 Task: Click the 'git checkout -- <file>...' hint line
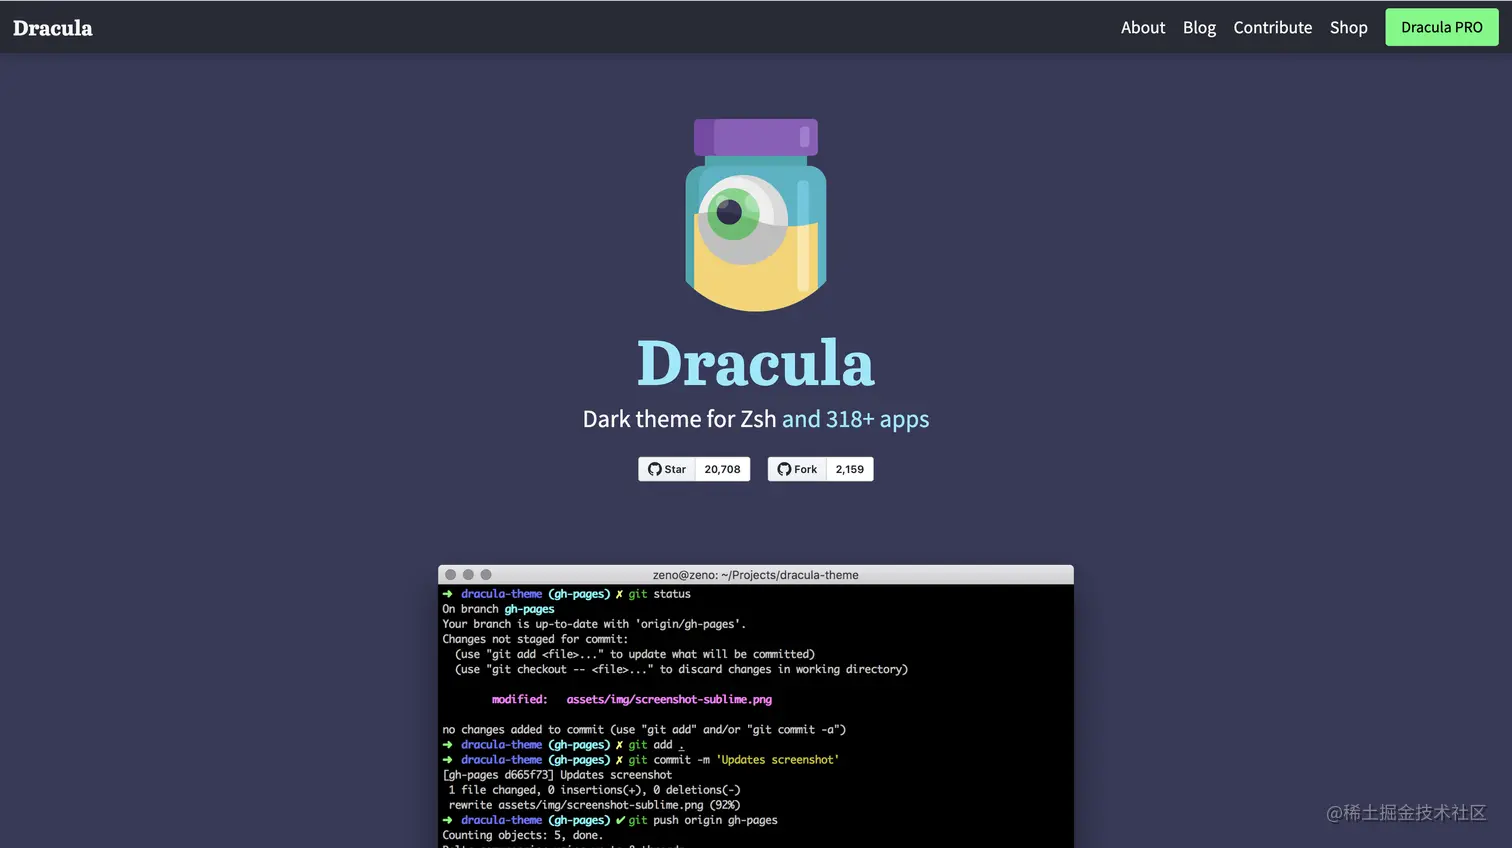click(681, 669)
